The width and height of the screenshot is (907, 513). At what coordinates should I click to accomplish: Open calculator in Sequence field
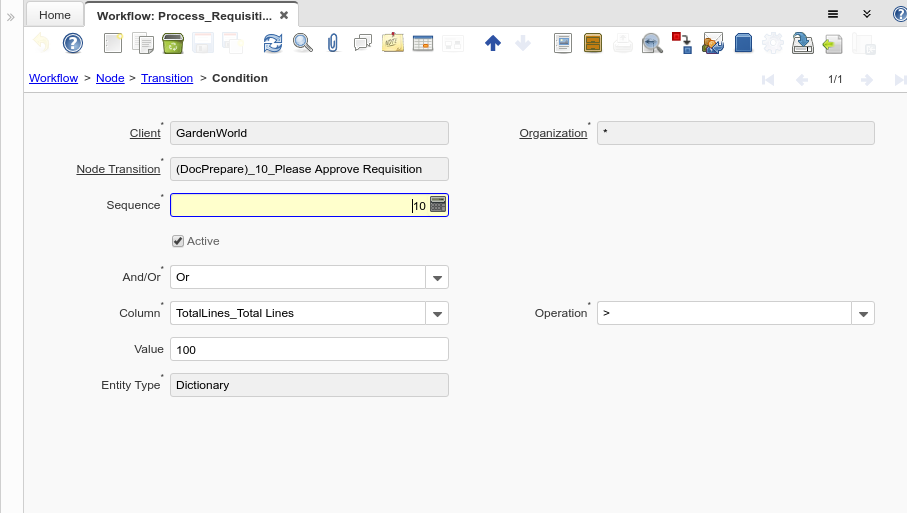tap(438, 205)
